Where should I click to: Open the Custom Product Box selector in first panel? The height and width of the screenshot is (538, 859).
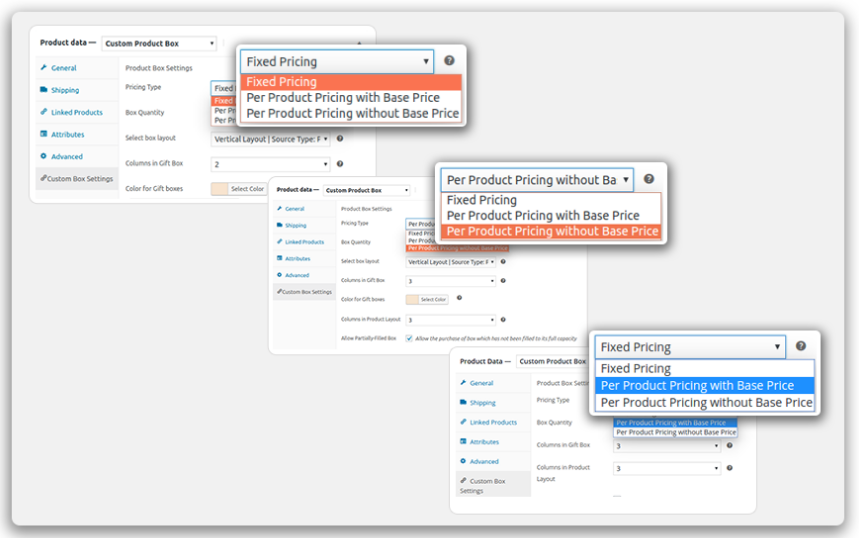pyautogui.click(x=159, y=43)
